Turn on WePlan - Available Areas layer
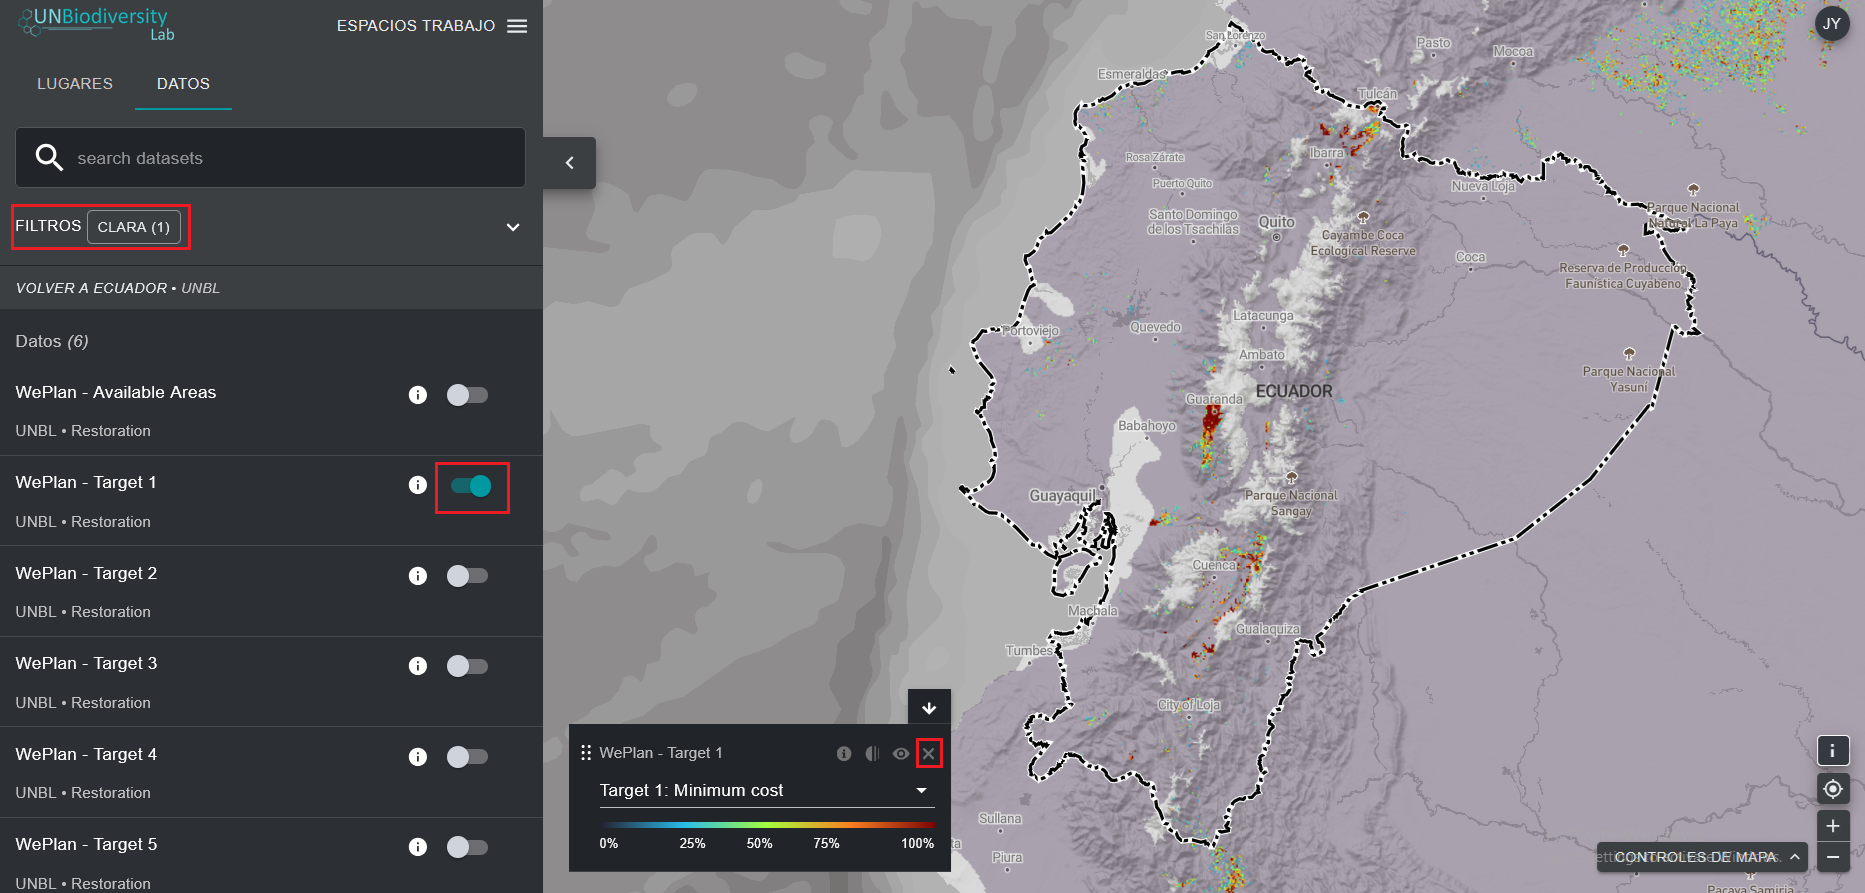 (467, 395)
